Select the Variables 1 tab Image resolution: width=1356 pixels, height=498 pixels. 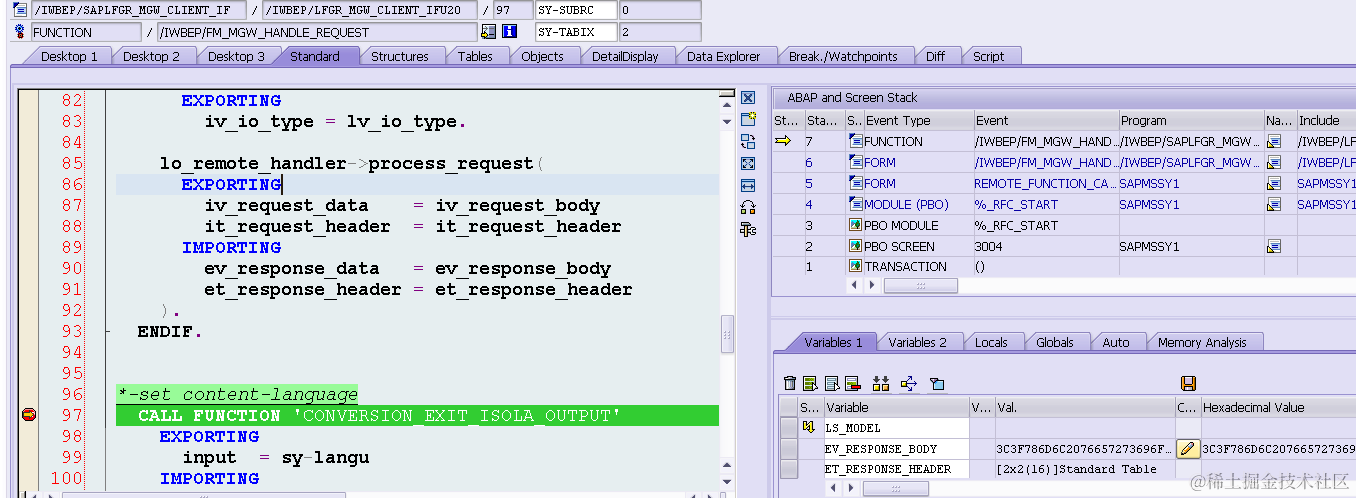(833, 342)
